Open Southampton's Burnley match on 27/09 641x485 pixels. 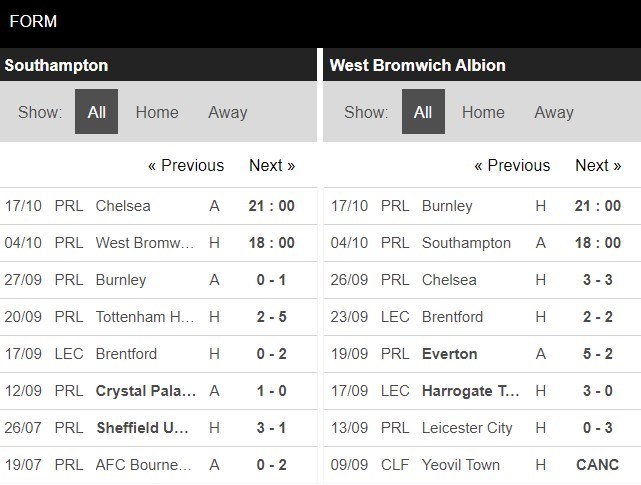121,280
